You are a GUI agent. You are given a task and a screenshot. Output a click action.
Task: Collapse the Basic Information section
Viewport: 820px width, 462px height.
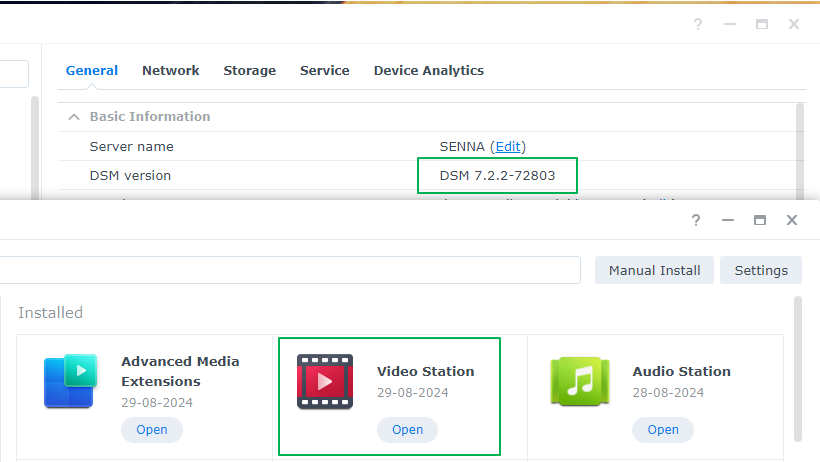pyautogui.click(x=74, y=117)
